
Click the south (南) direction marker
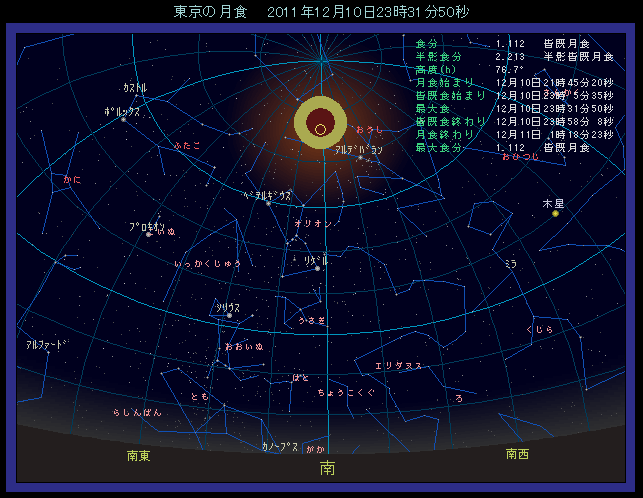pos(327,467)
